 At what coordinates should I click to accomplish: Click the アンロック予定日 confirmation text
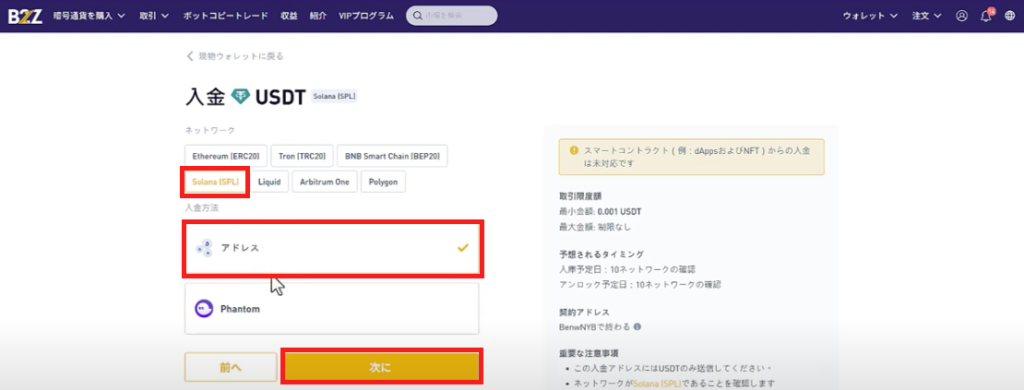point(640,285)
